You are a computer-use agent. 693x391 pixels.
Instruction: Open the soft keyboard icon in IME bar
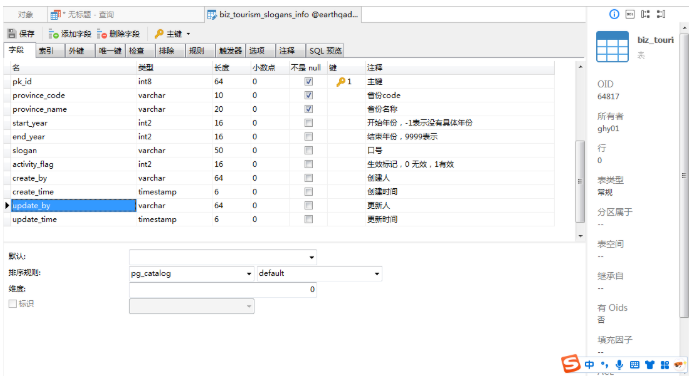pyautogui.click(x=634, y=364)
